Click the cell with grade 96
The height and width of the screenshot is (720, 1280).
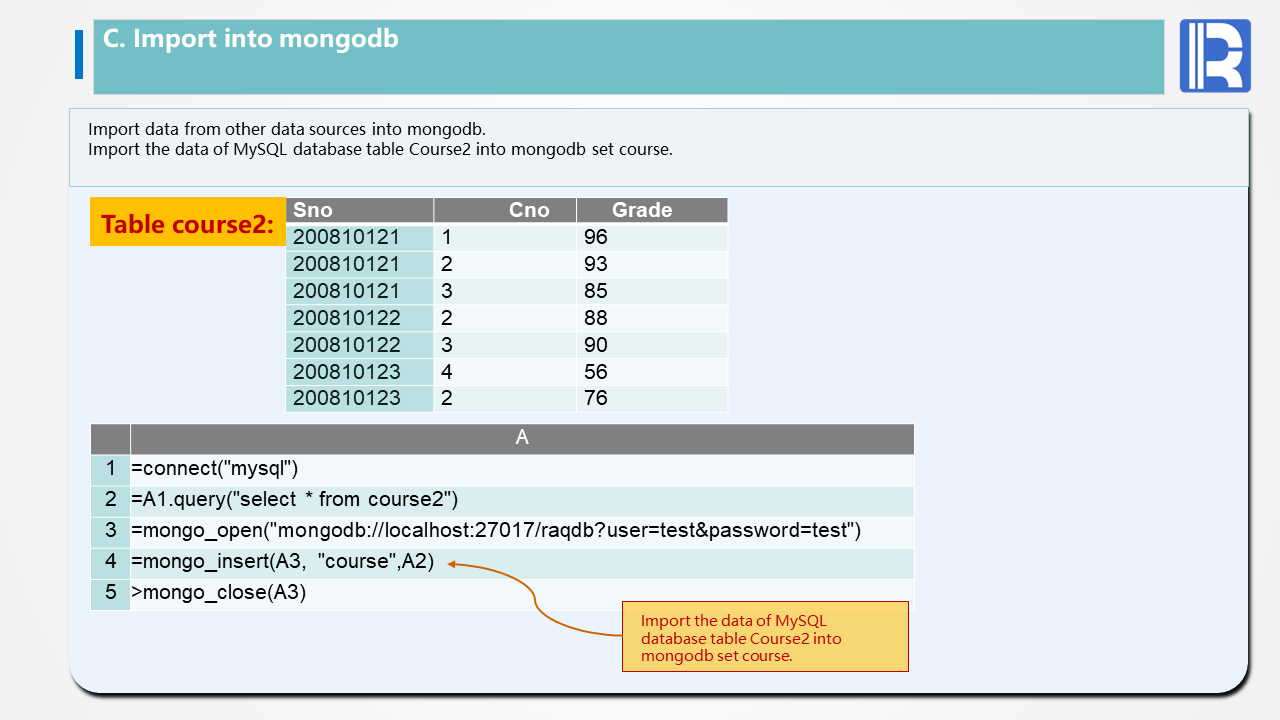(x=652, y=237)
